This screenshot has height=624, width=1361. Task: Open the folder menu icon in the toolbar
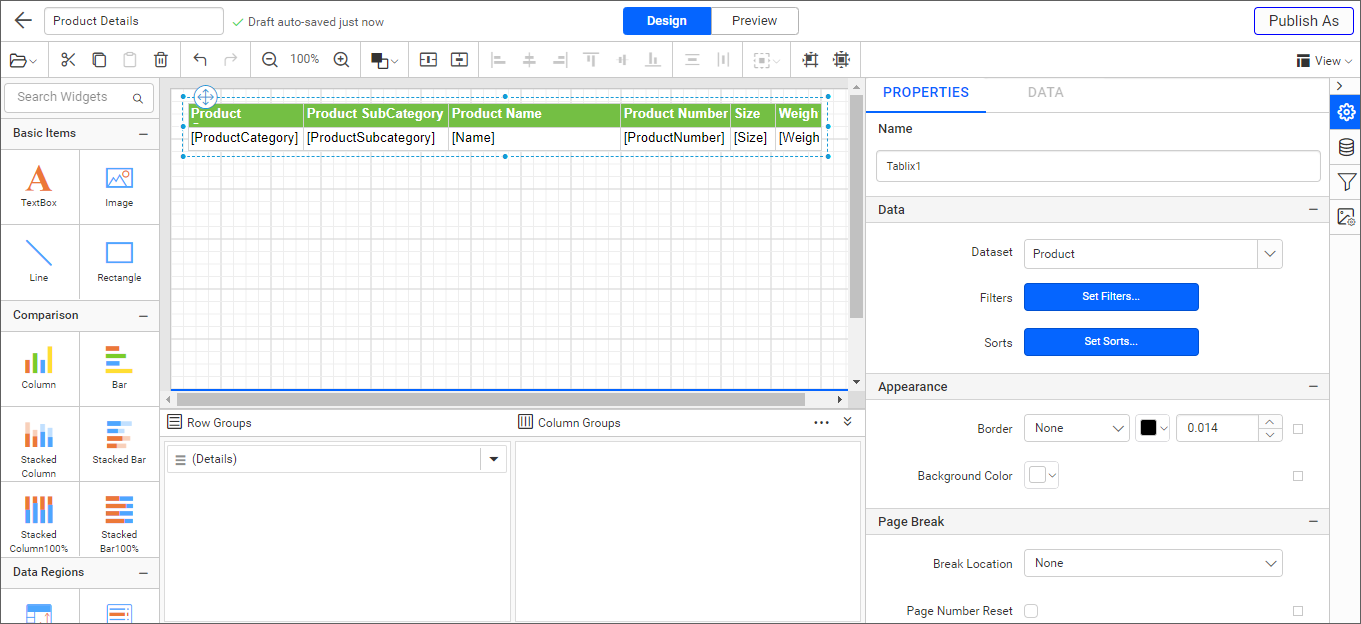(23, 60)
